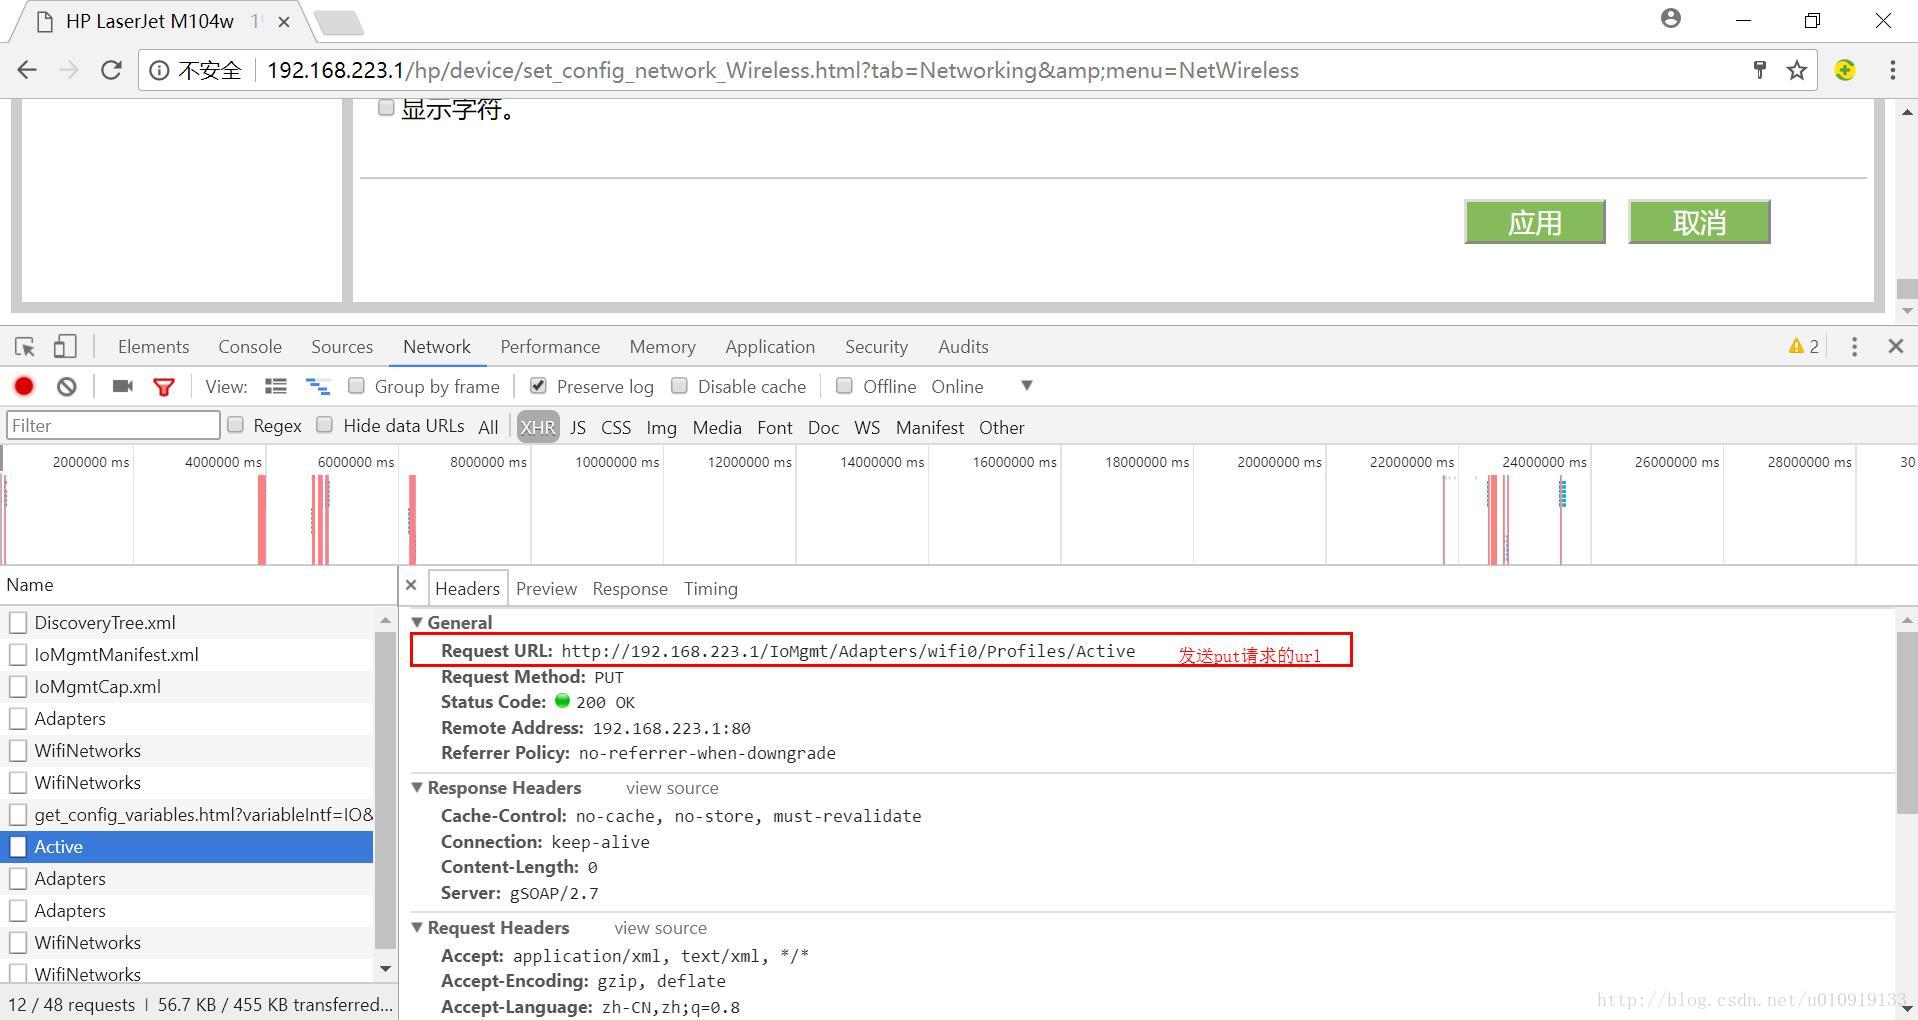Viewport: 1918px width, 1020px height.
Task: Close the DevTools panel
Action: tap(1895, 346)
